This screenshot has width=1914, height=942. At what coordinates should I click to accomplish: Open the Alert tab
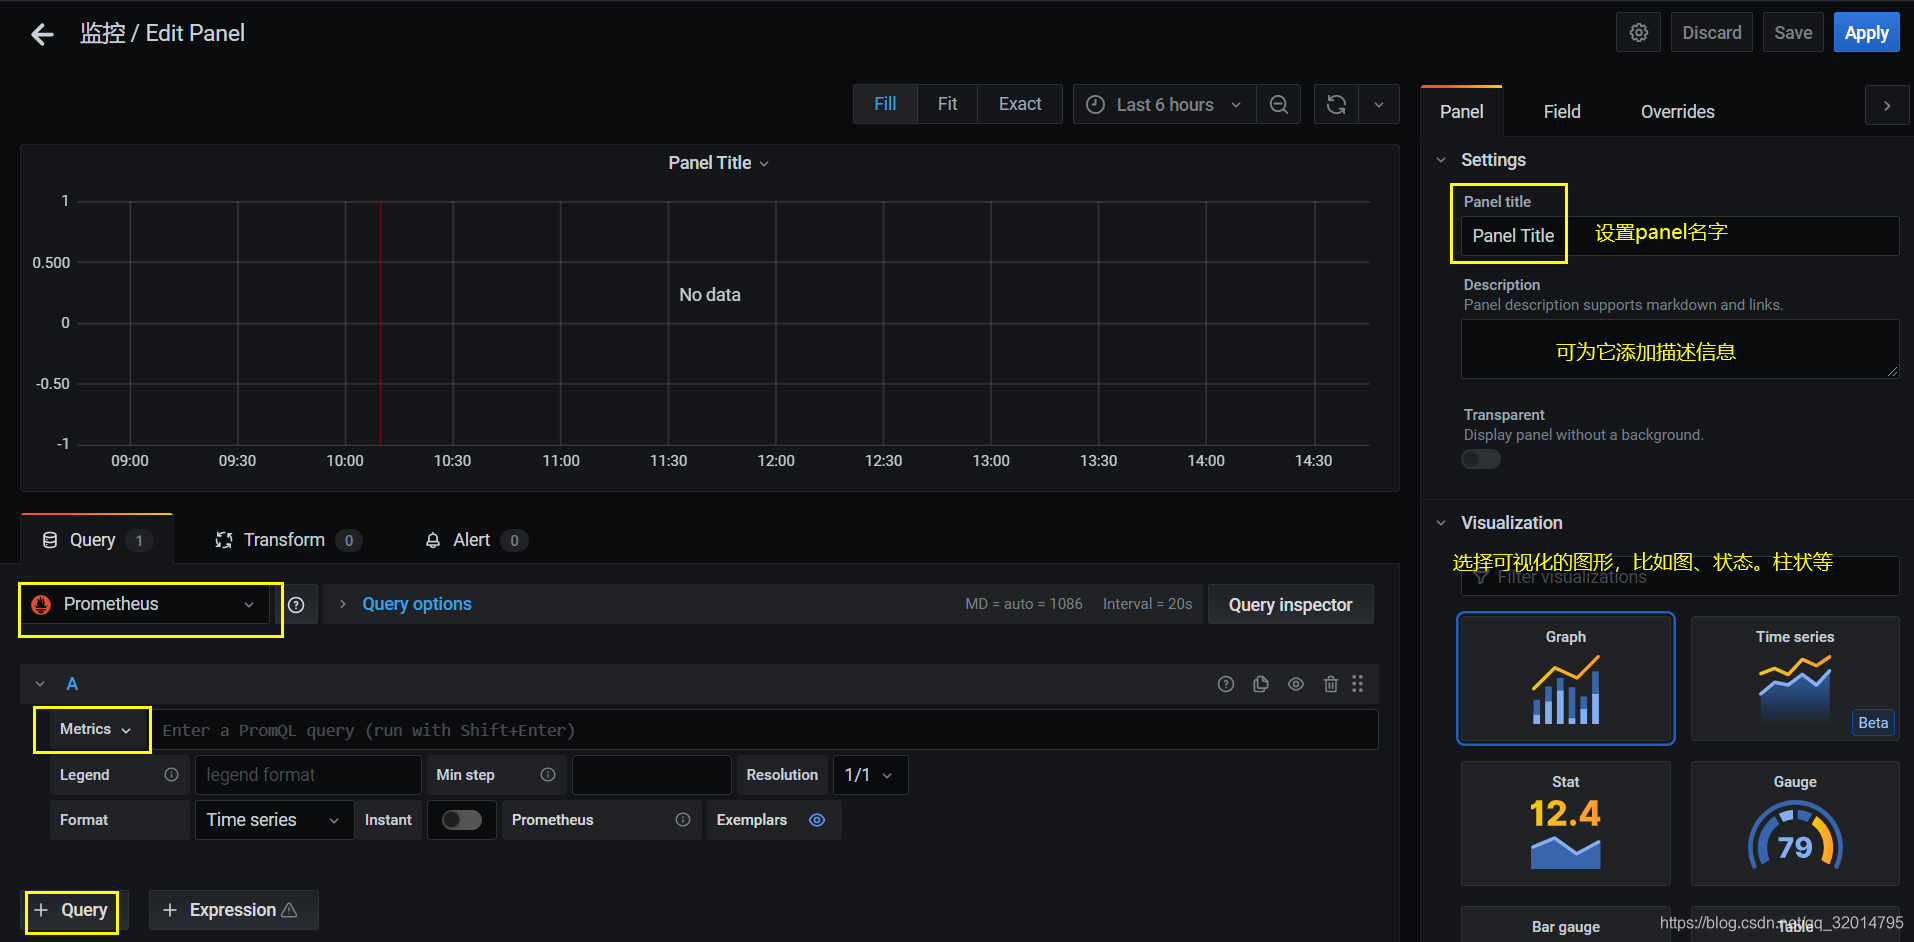pos(475,540)
